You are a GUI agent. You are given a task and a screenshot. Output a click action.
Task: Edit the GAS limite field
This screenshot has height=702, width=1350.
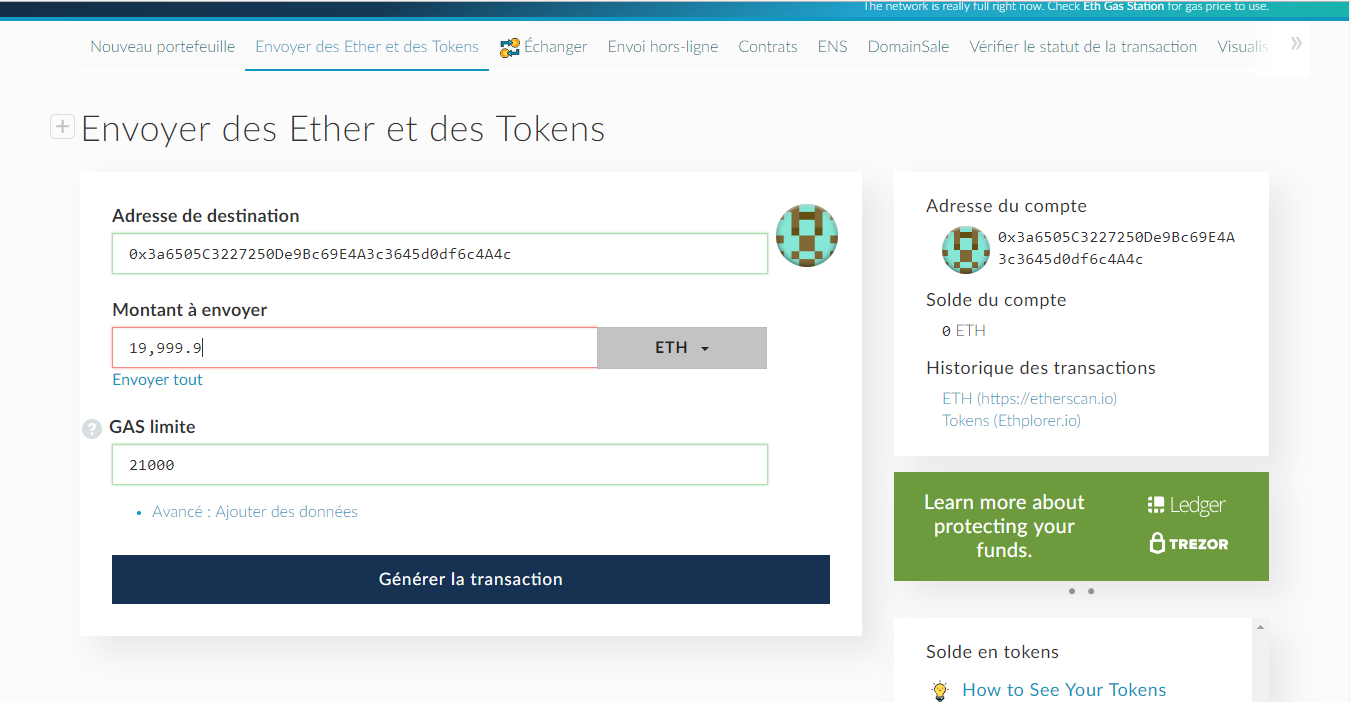click(x=440, y=464)
